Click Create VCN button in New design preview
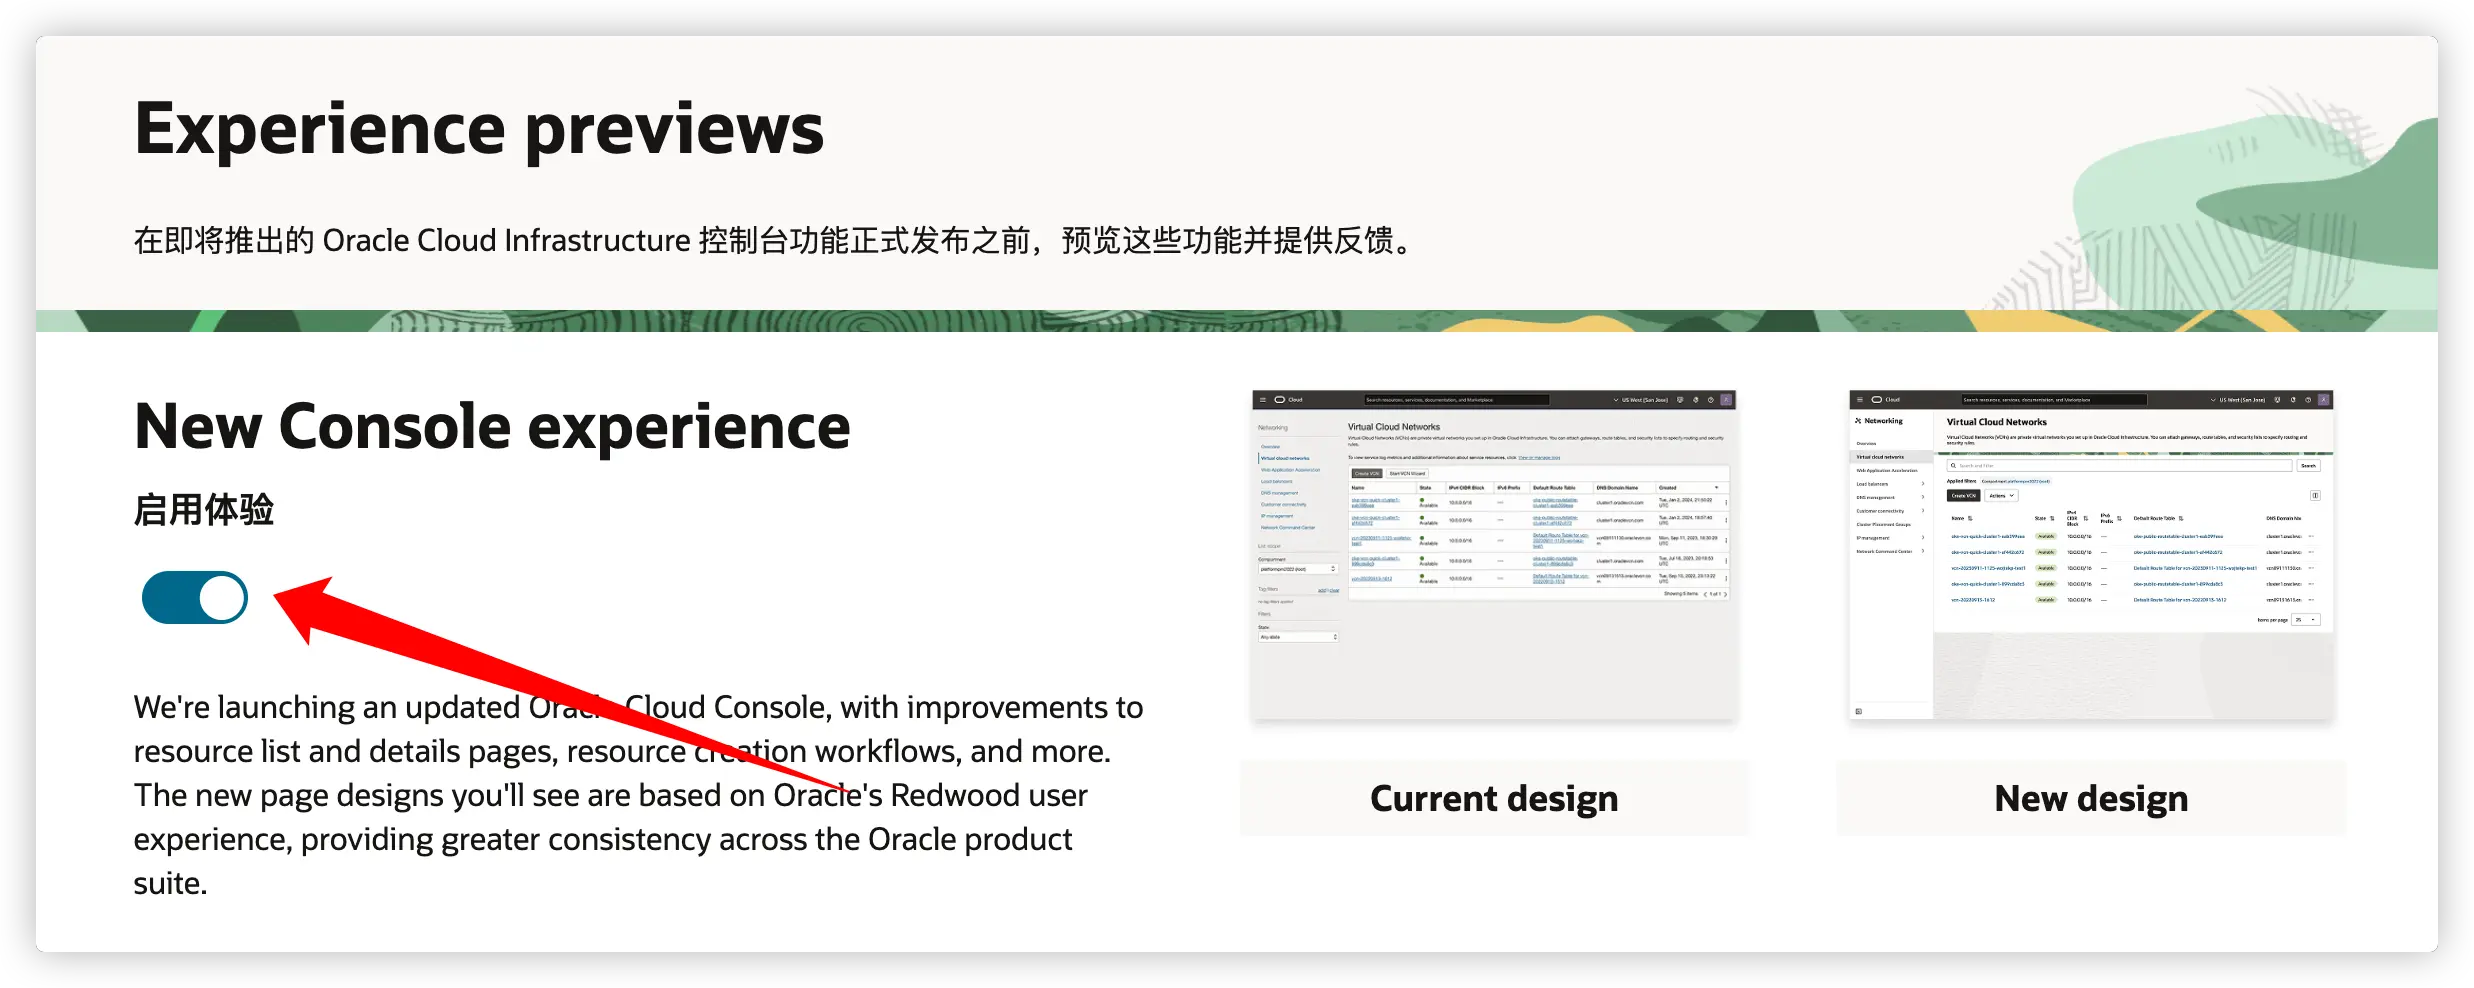Image resolution: width=2474 pixels, height=988 pixels. pos(1963,496)
